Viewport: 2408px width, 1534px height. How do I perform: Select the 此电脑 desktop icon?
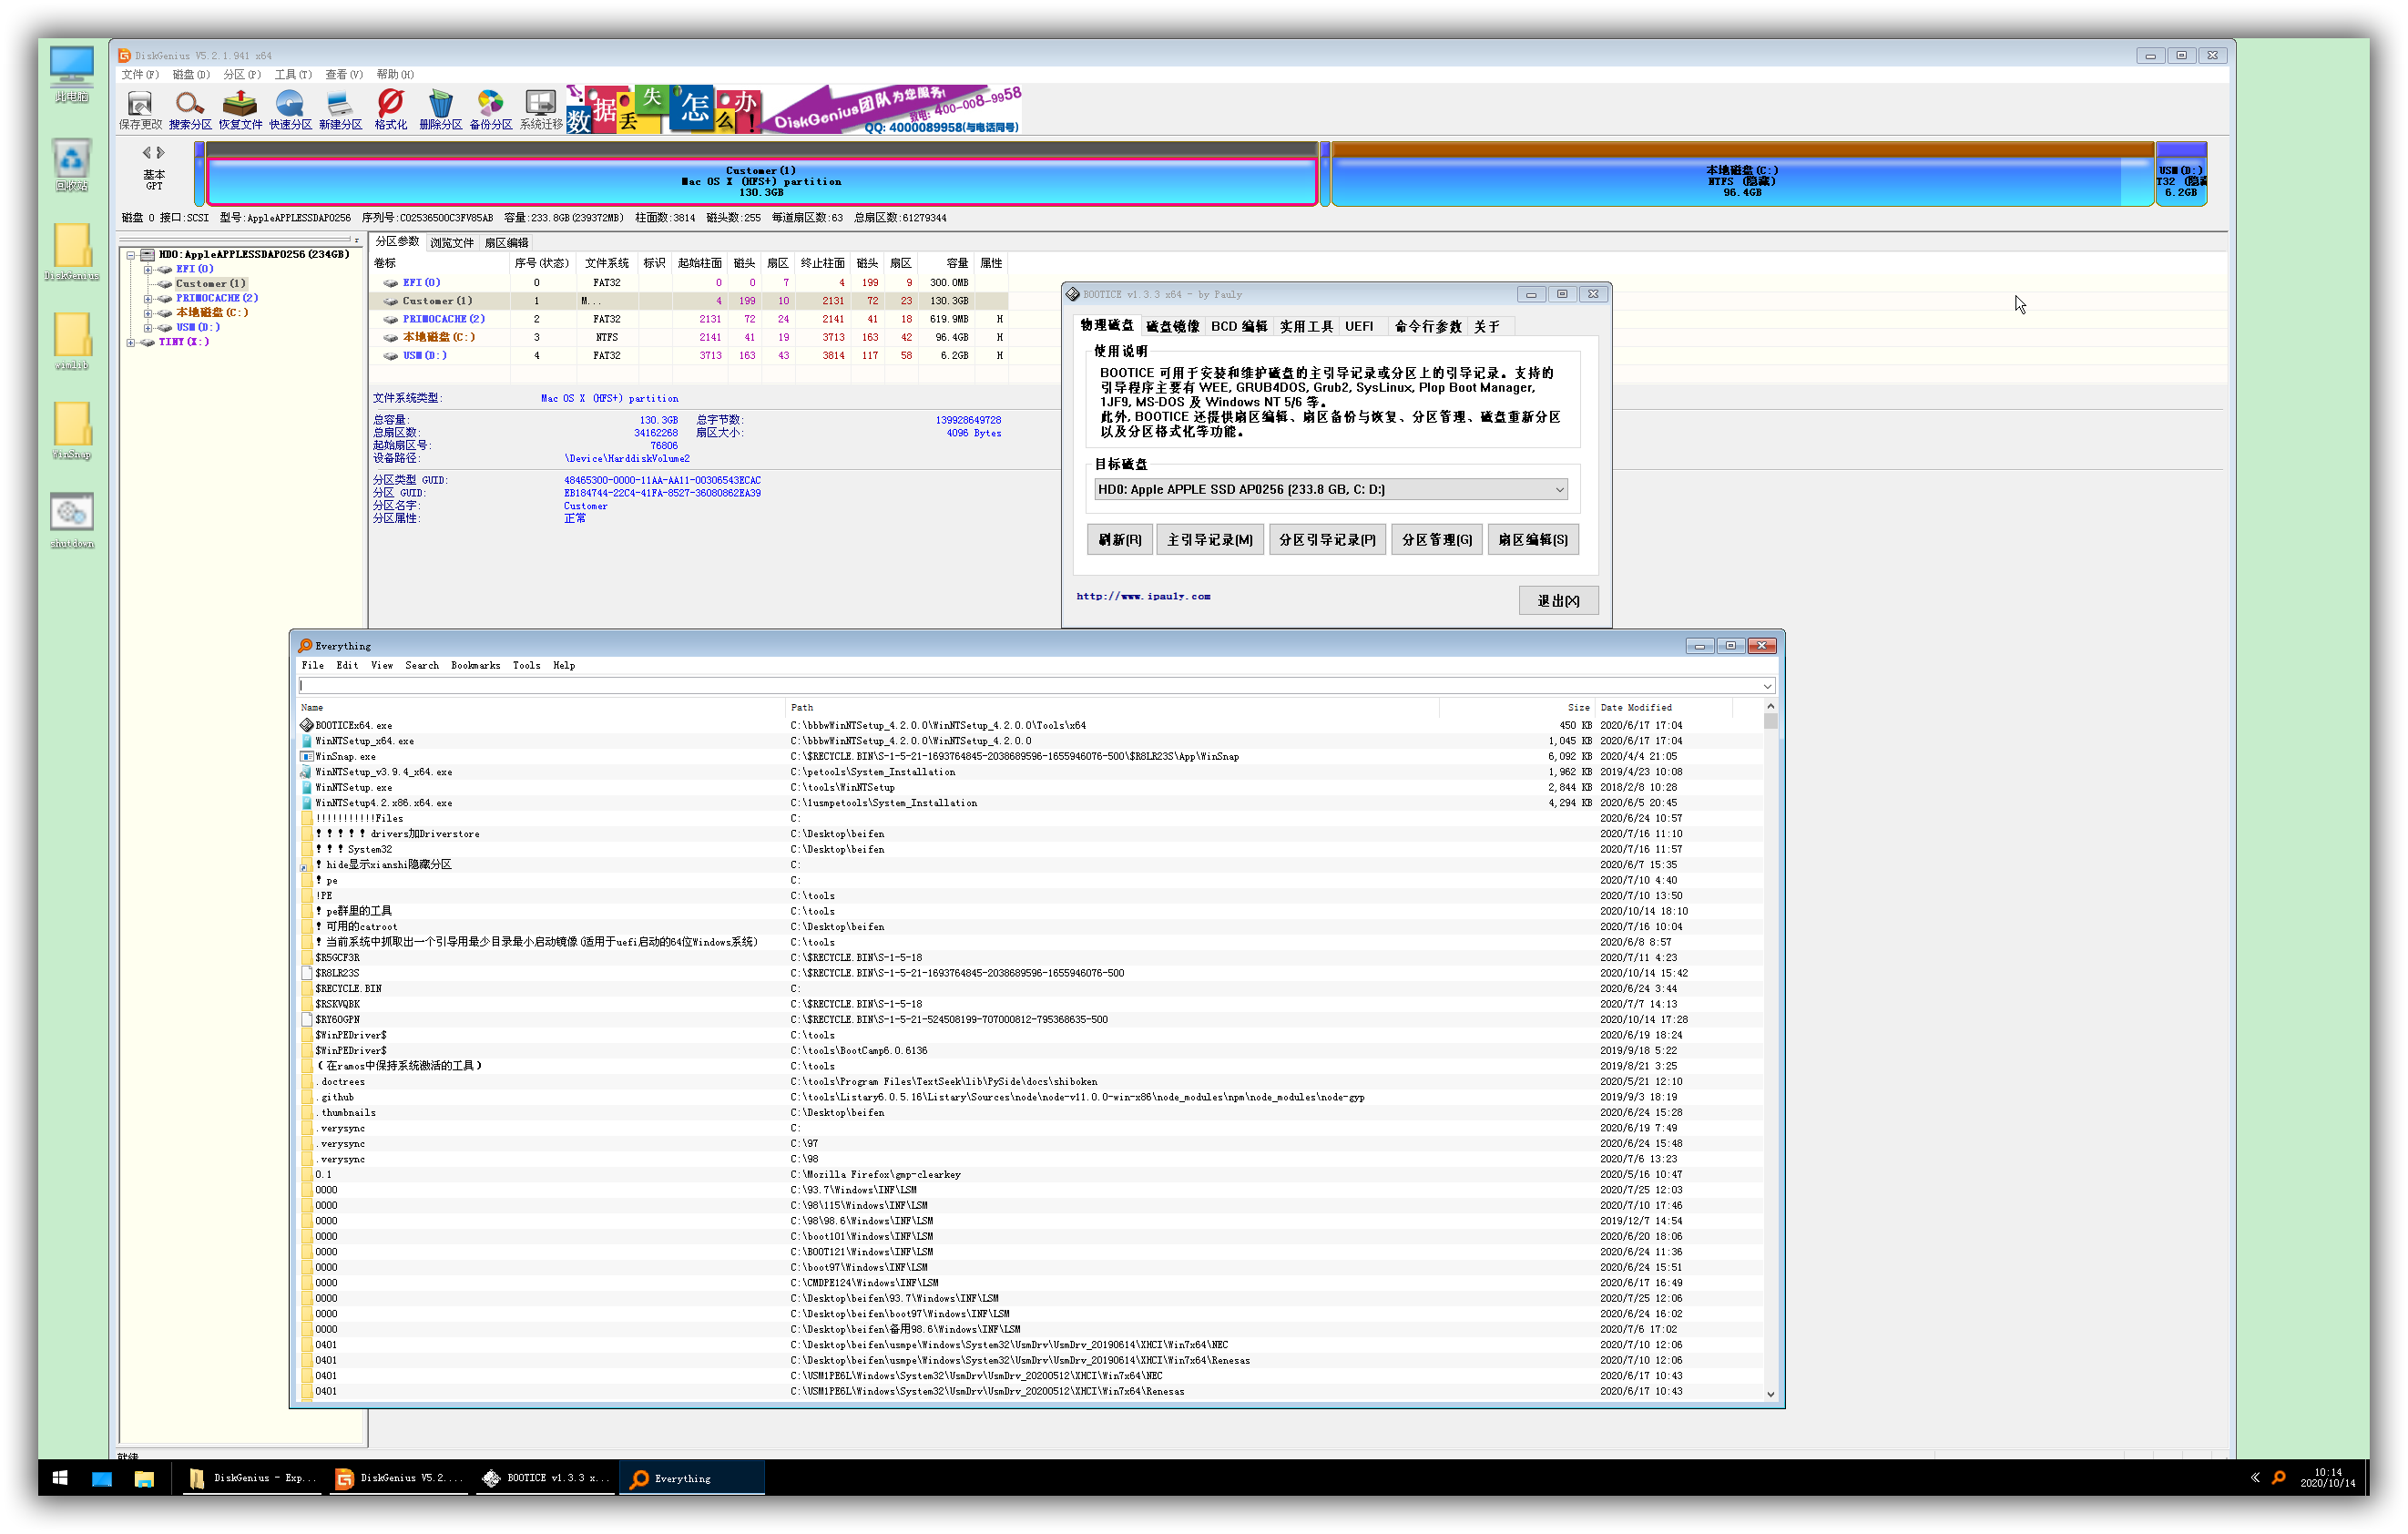point(72,74)
